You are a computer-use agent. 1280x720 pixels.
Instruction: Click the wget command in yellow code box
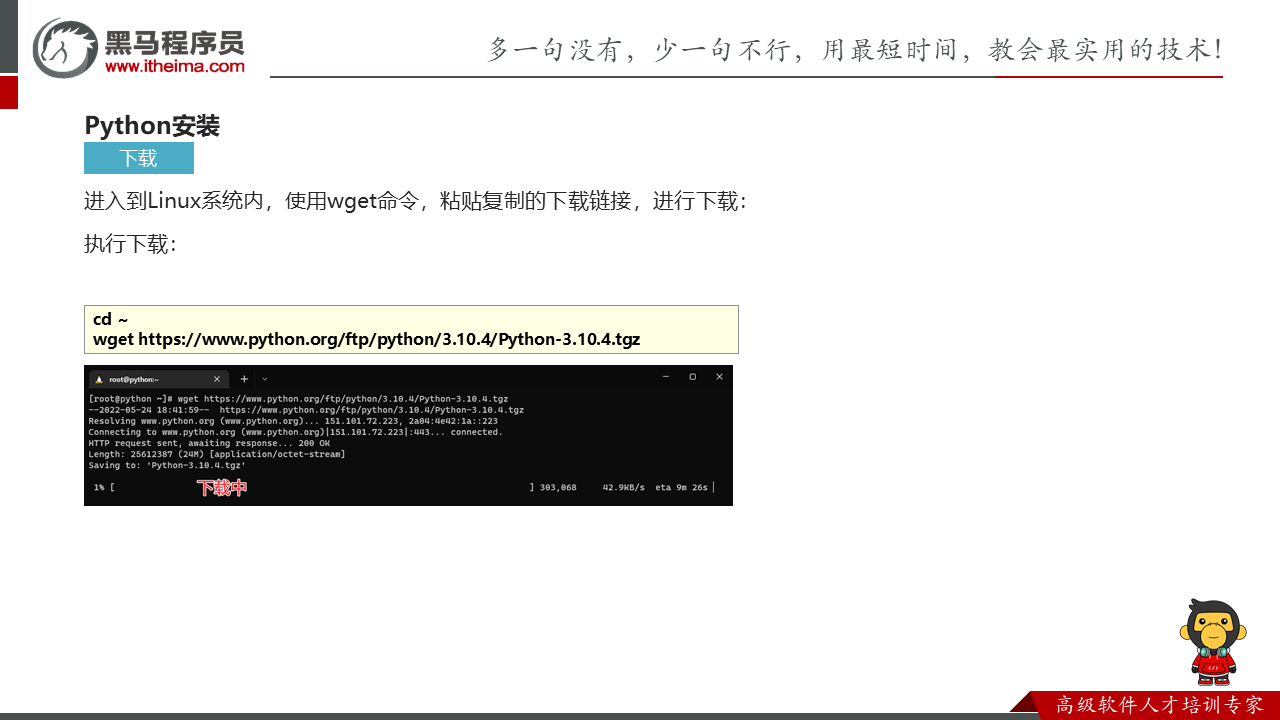(x=366, y=339)
